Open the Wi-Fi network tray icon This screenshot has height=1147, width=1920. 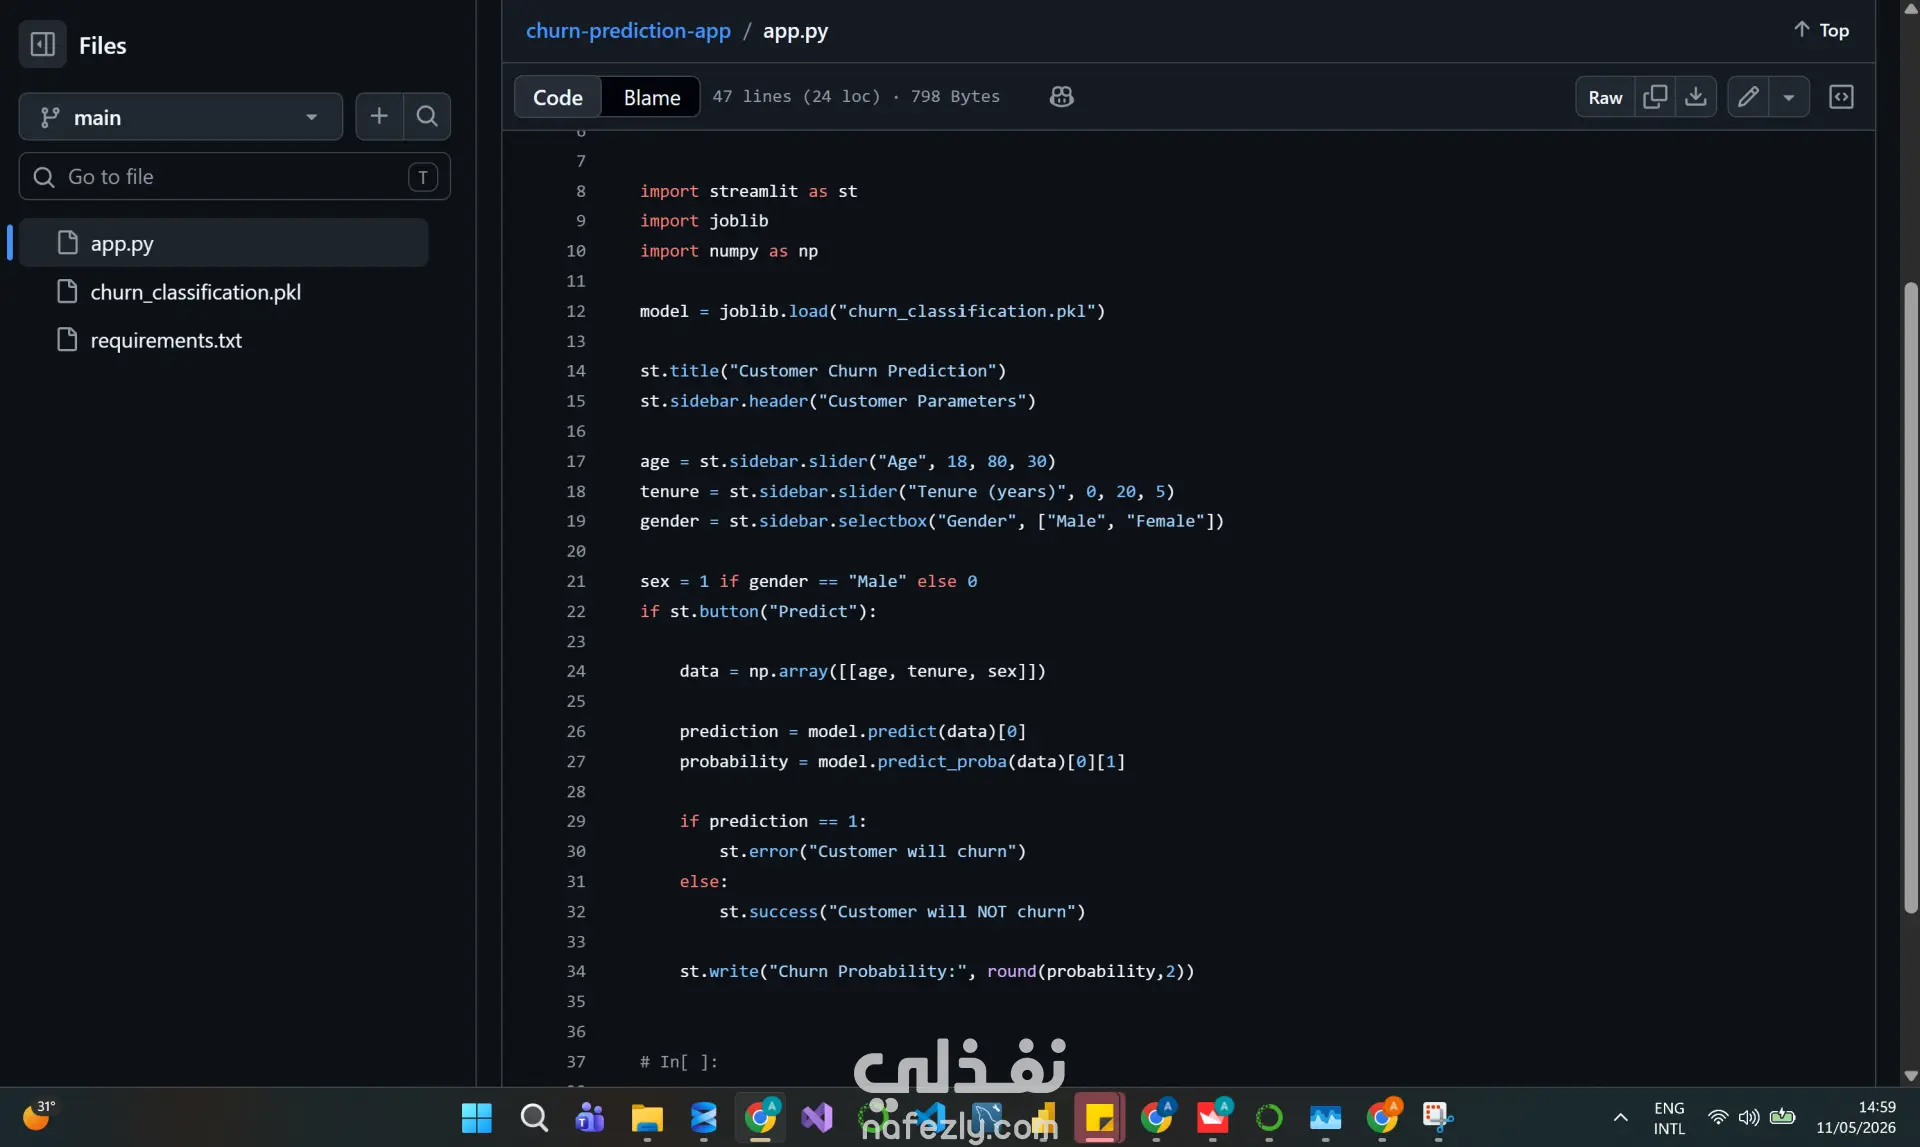point(1718,1117)
